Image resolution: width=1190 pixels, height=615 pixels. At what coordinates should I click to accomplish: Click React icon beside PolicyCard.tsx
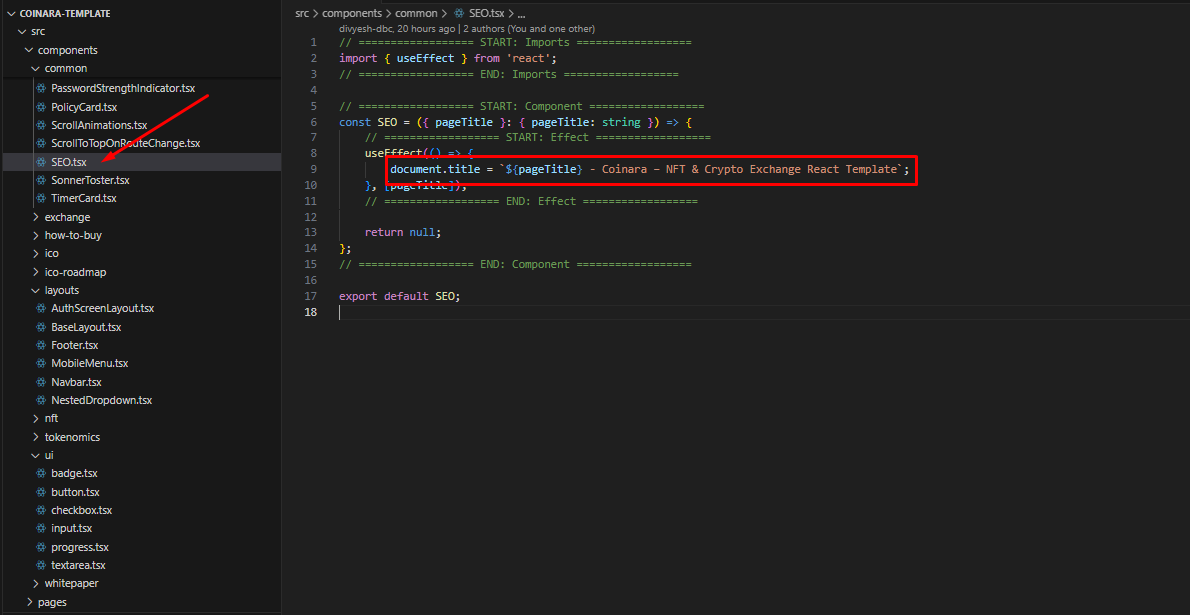click(x=42, y=107)
